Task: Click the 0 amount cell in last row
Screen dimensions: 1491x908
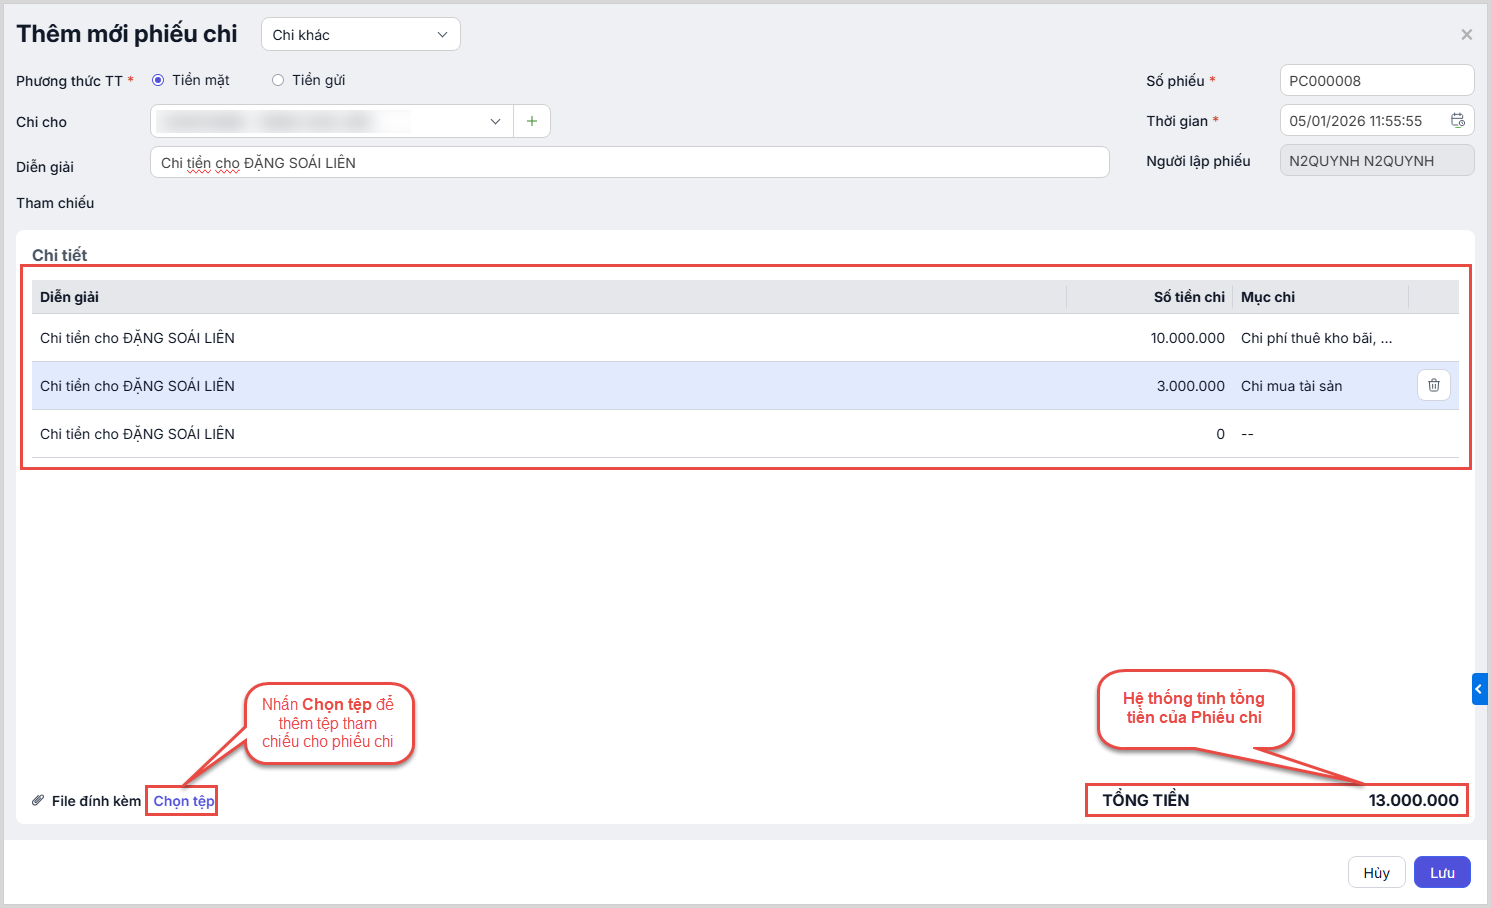Action: [1219, 434]
